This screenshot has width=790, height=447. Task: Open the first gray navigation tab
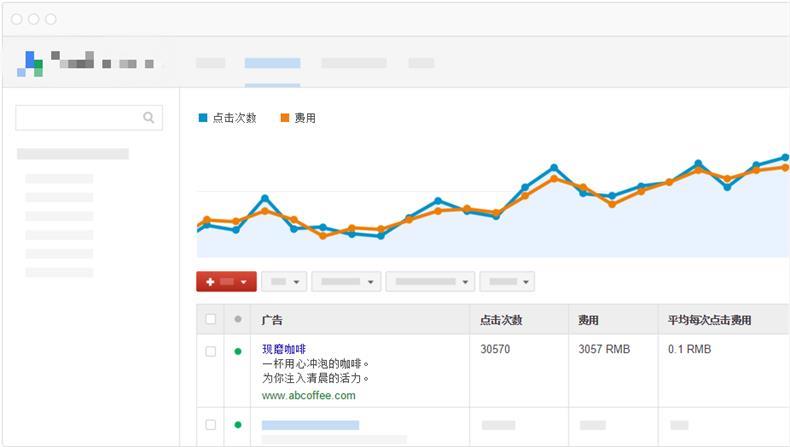click(x=211, y=63)
